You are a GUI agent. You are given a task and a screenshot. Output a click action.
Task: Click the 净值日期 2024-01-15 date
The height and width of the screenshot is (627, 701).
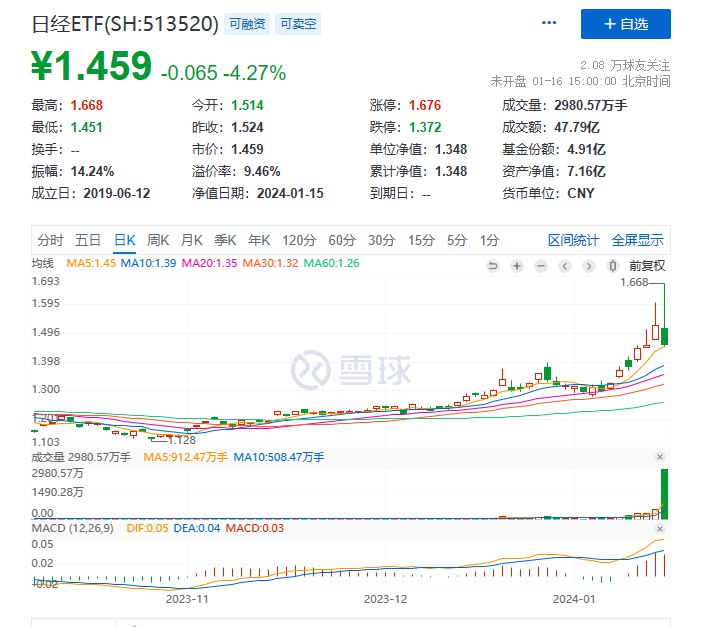(x=290, y=193)
